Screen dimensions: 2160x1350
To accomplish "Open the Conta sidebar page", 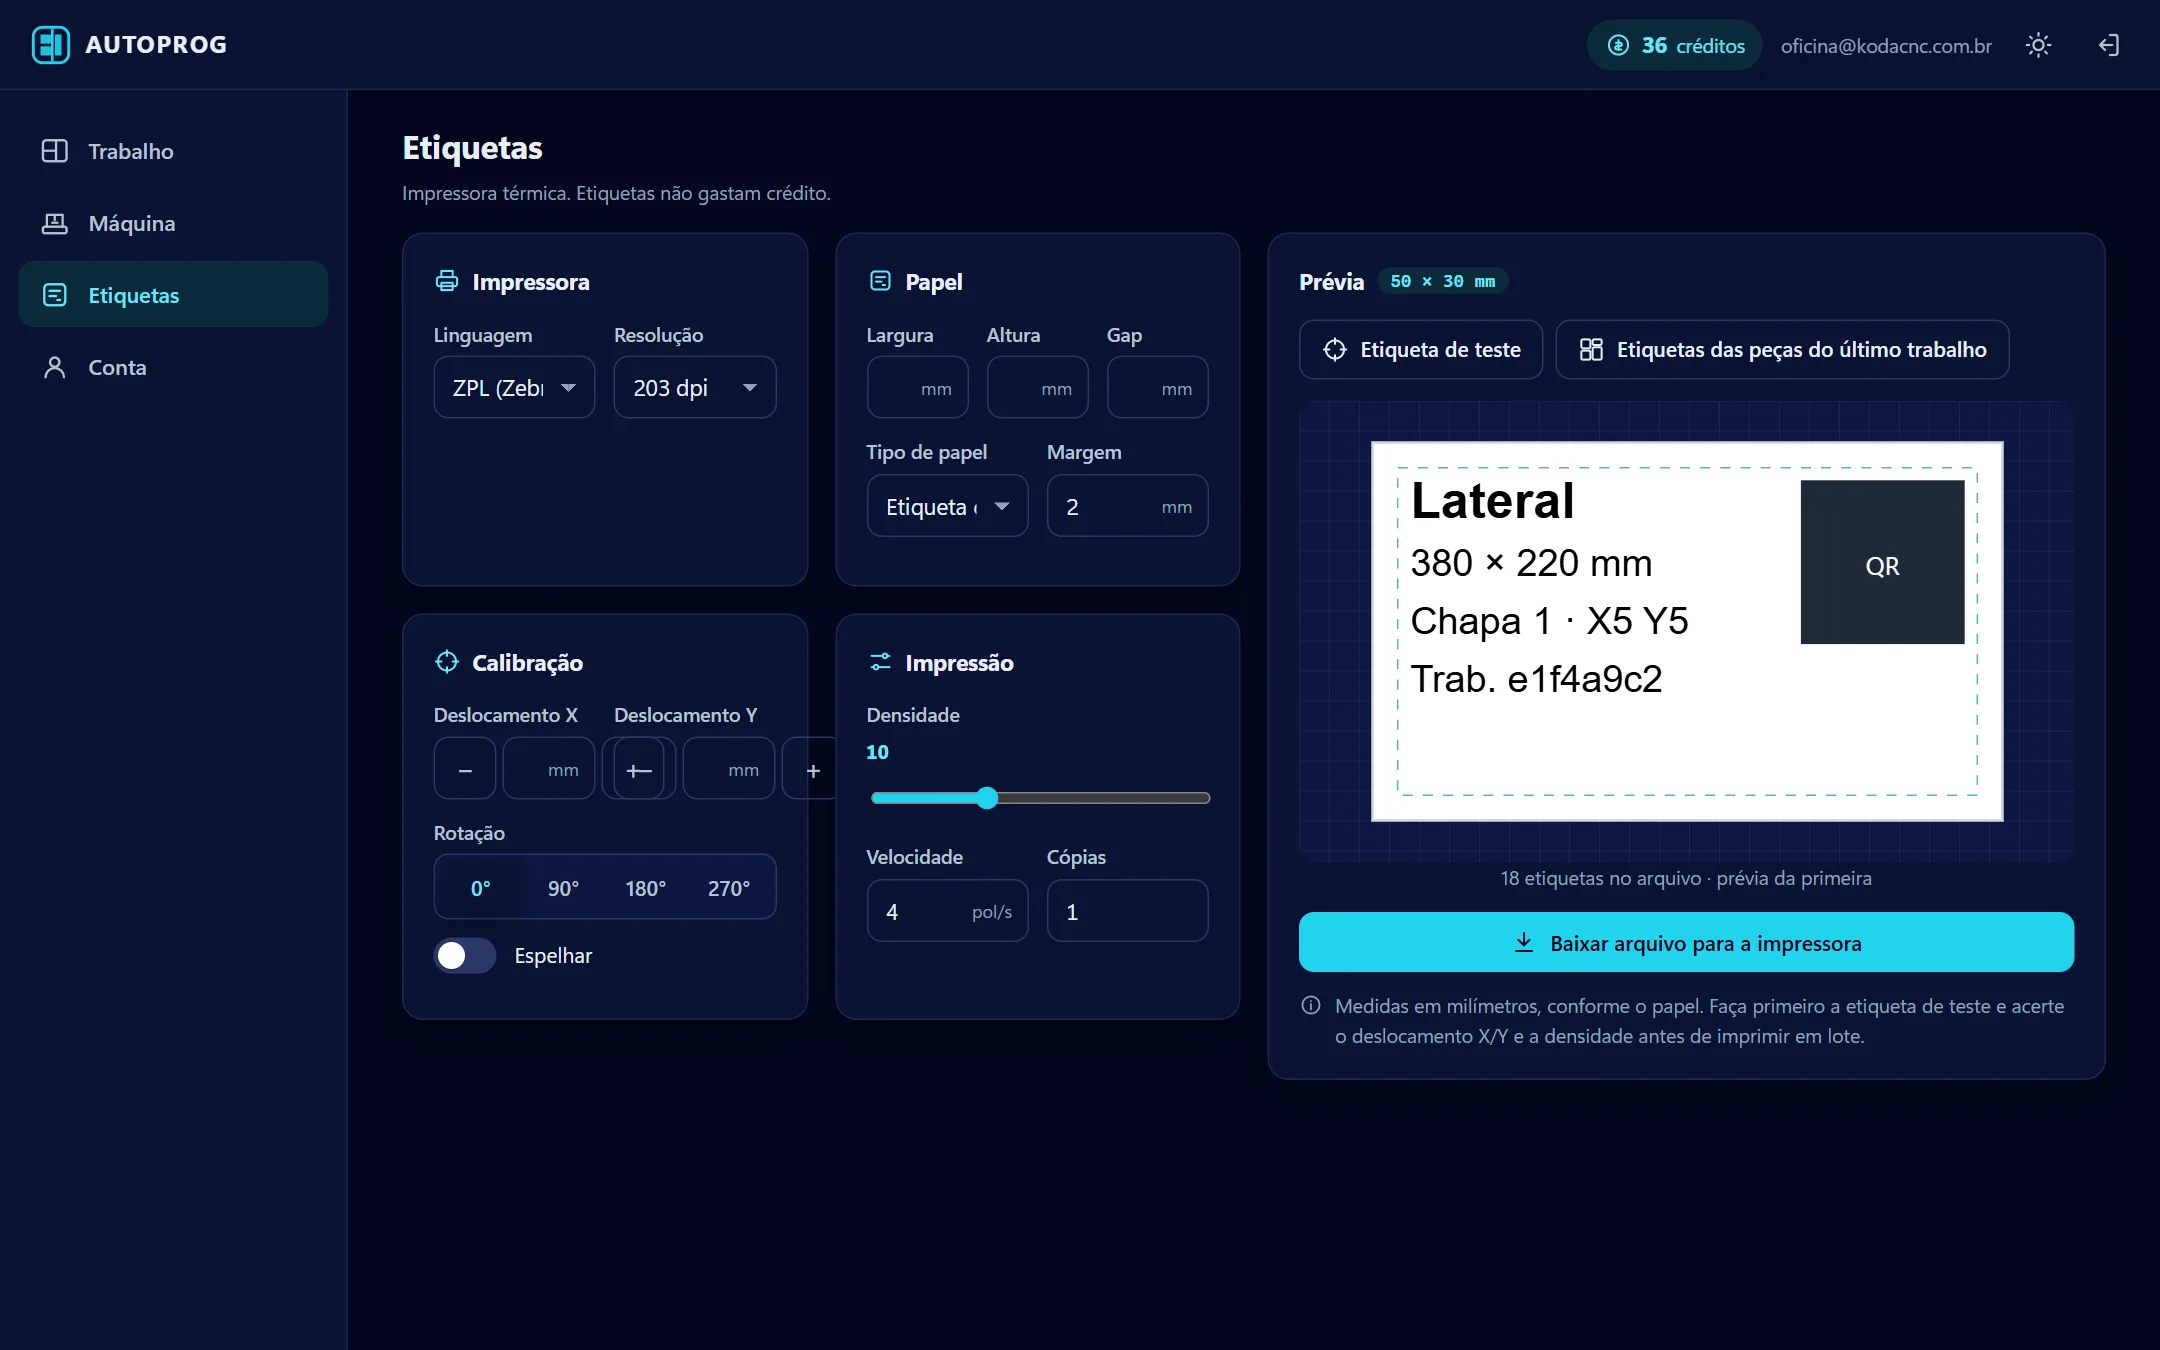I will pos(173,367).
